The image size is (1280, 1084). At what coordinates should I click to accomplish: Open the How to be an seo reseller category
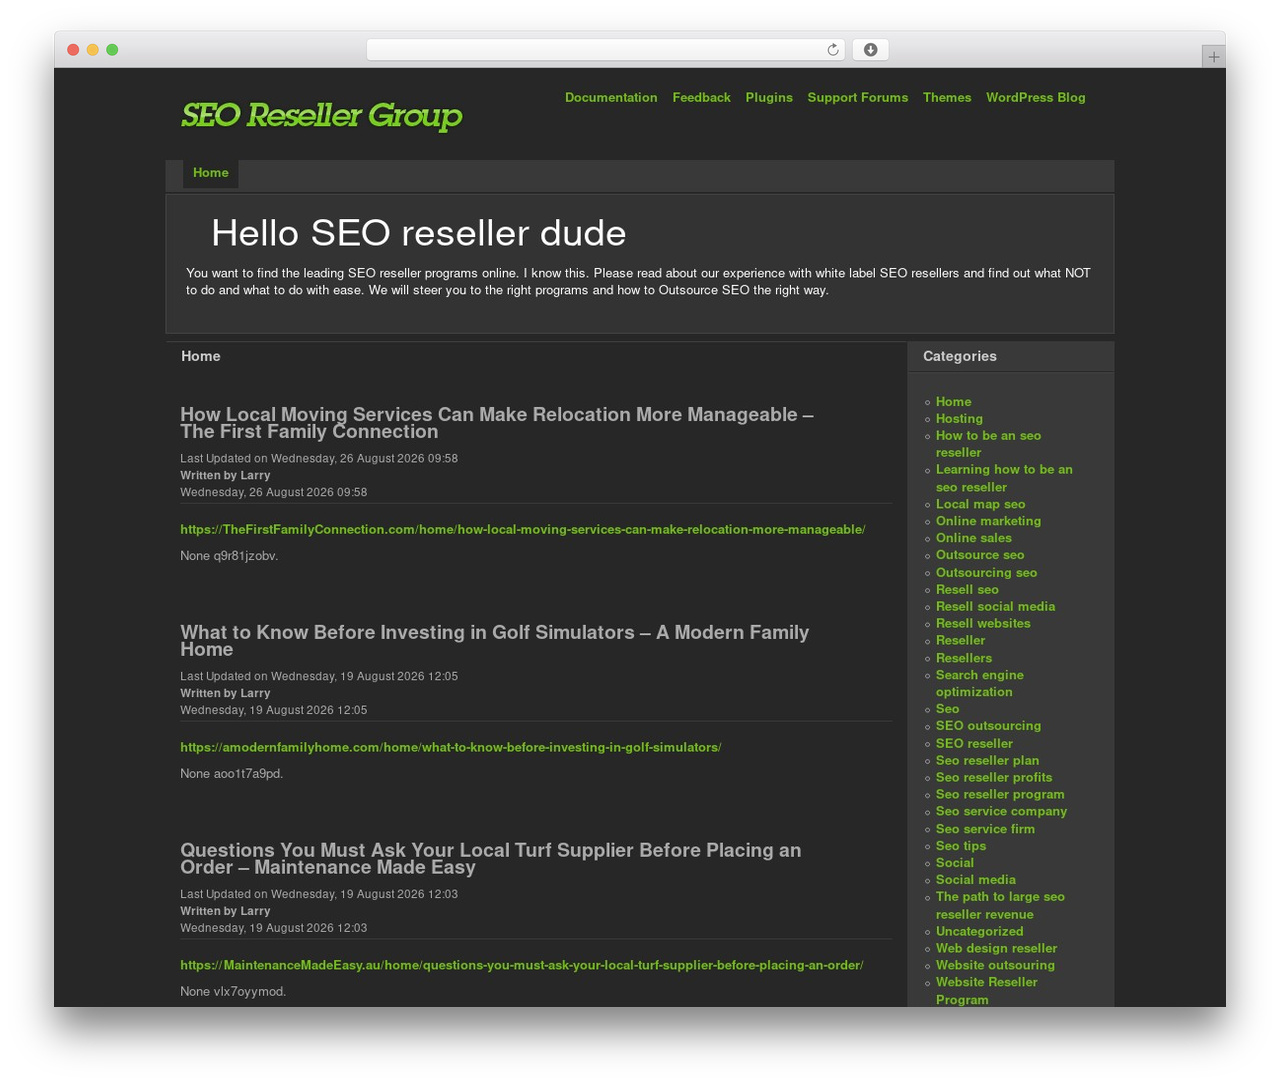[x=988, y=444]
